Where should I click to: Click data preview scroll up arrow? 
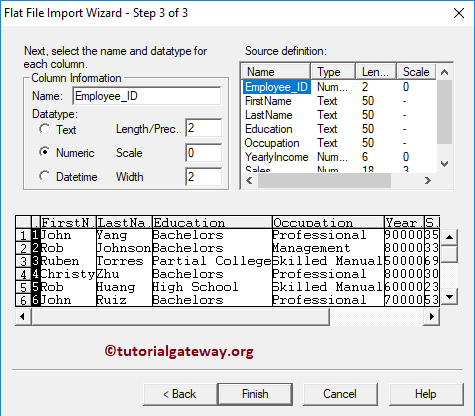coord(449,237)
